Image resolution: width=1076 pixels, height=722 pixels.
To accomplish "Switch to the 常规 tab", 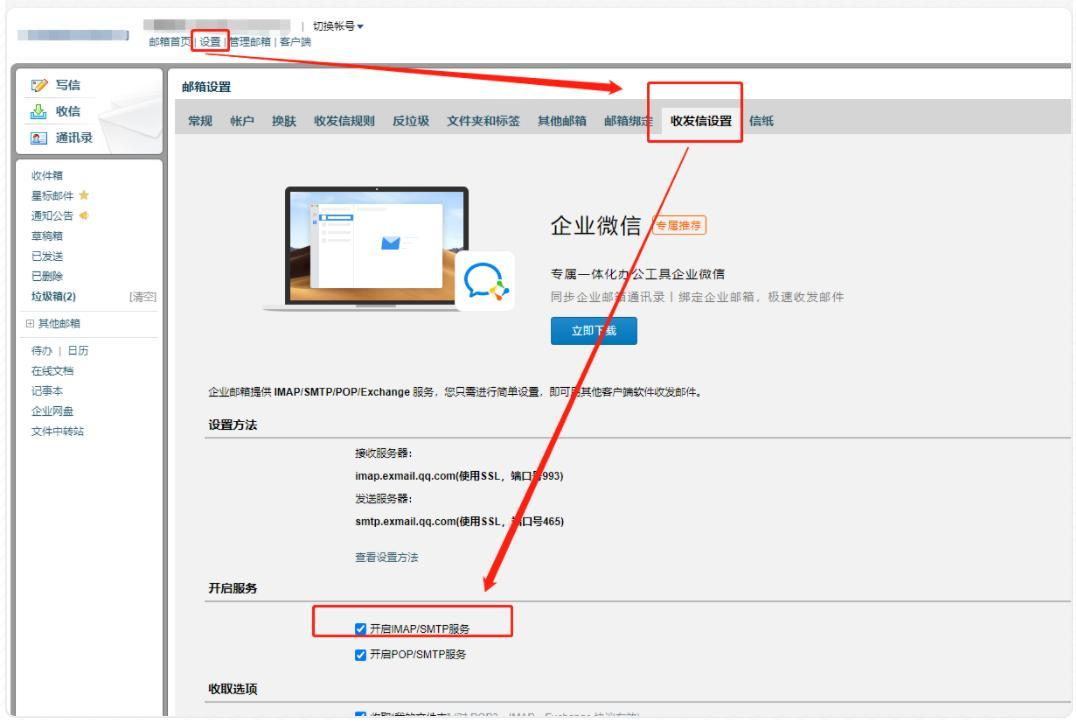I will (x=200, y=121).
